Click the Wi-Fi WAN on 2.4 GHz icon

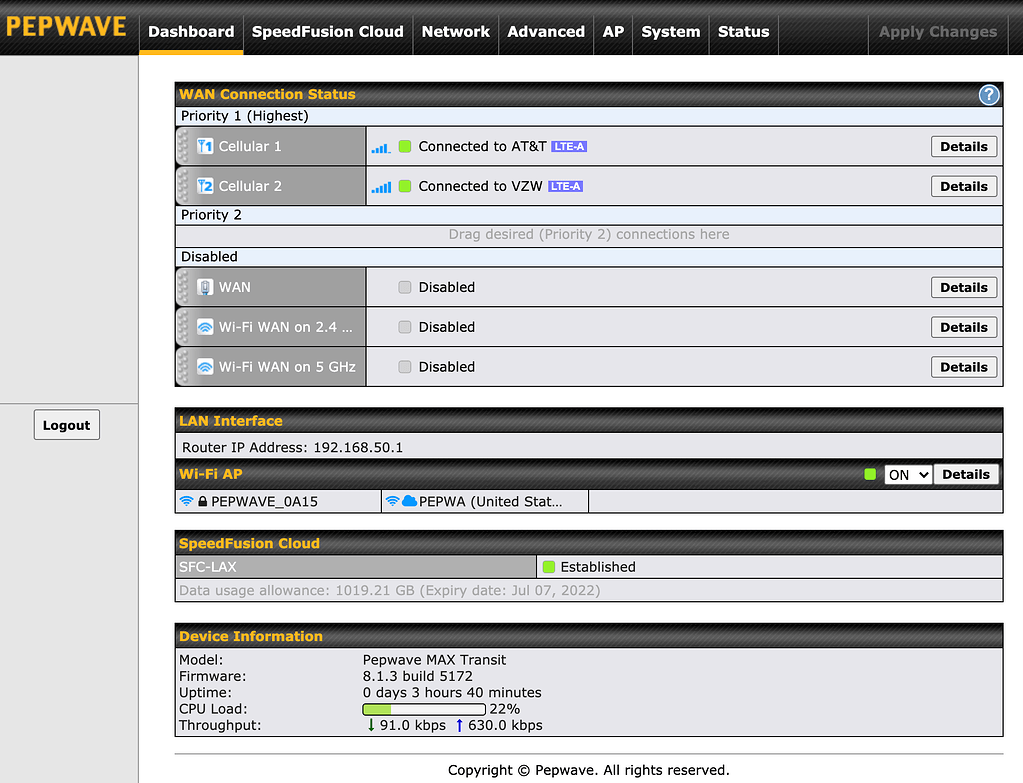coord(205,327)
